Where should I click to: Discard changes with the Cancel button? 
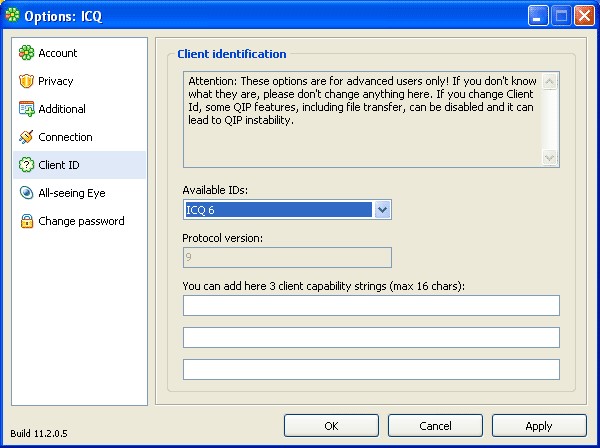tap(435, 426)
